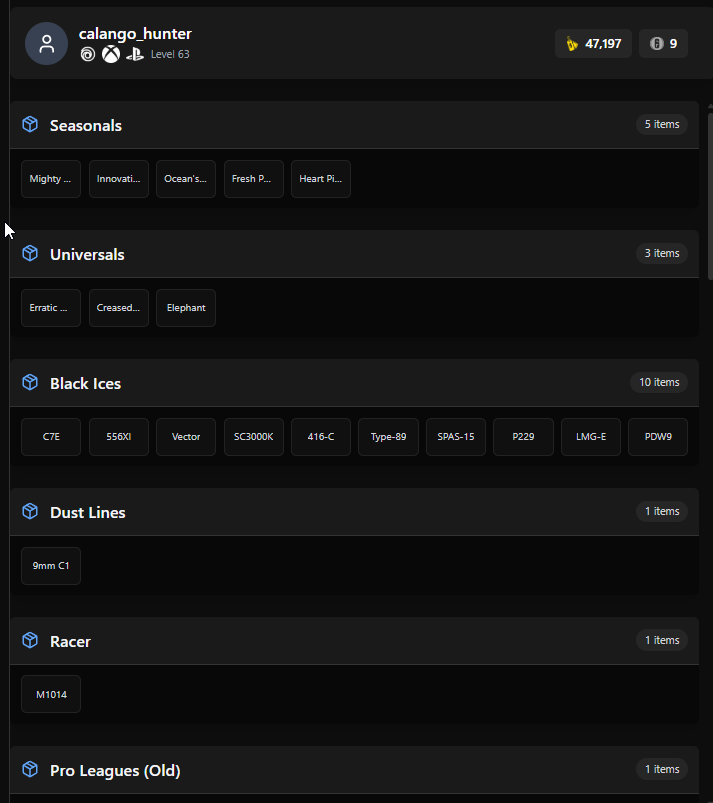Click the vertical scrollbar on the right
713x803 pixels.
coord(710,196)
